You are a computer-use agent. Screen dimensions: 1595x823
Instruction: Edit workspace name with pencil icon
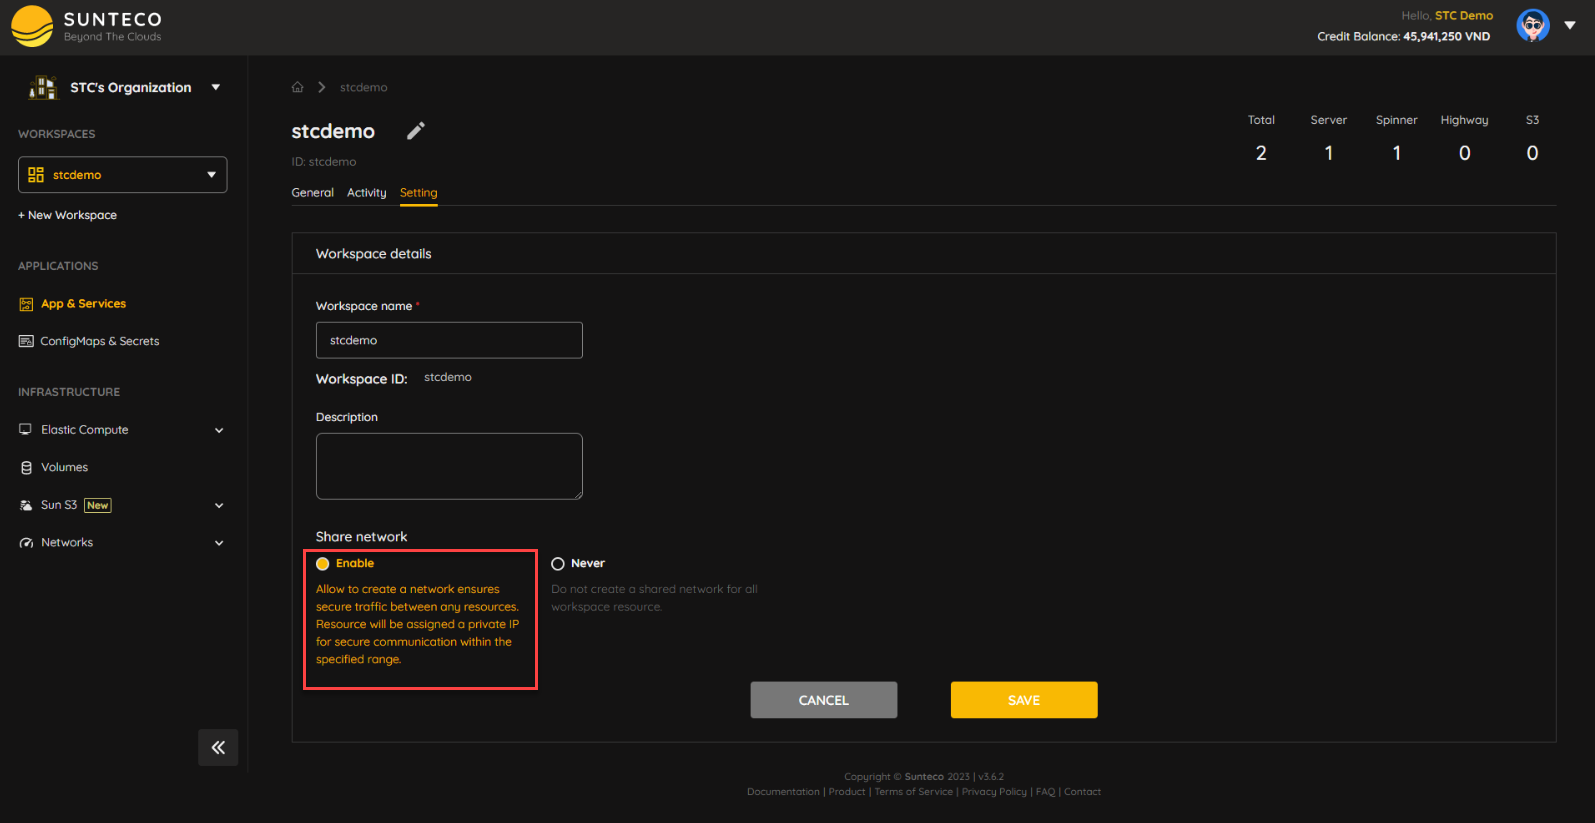pyautogui.click(x=416, y=131)
